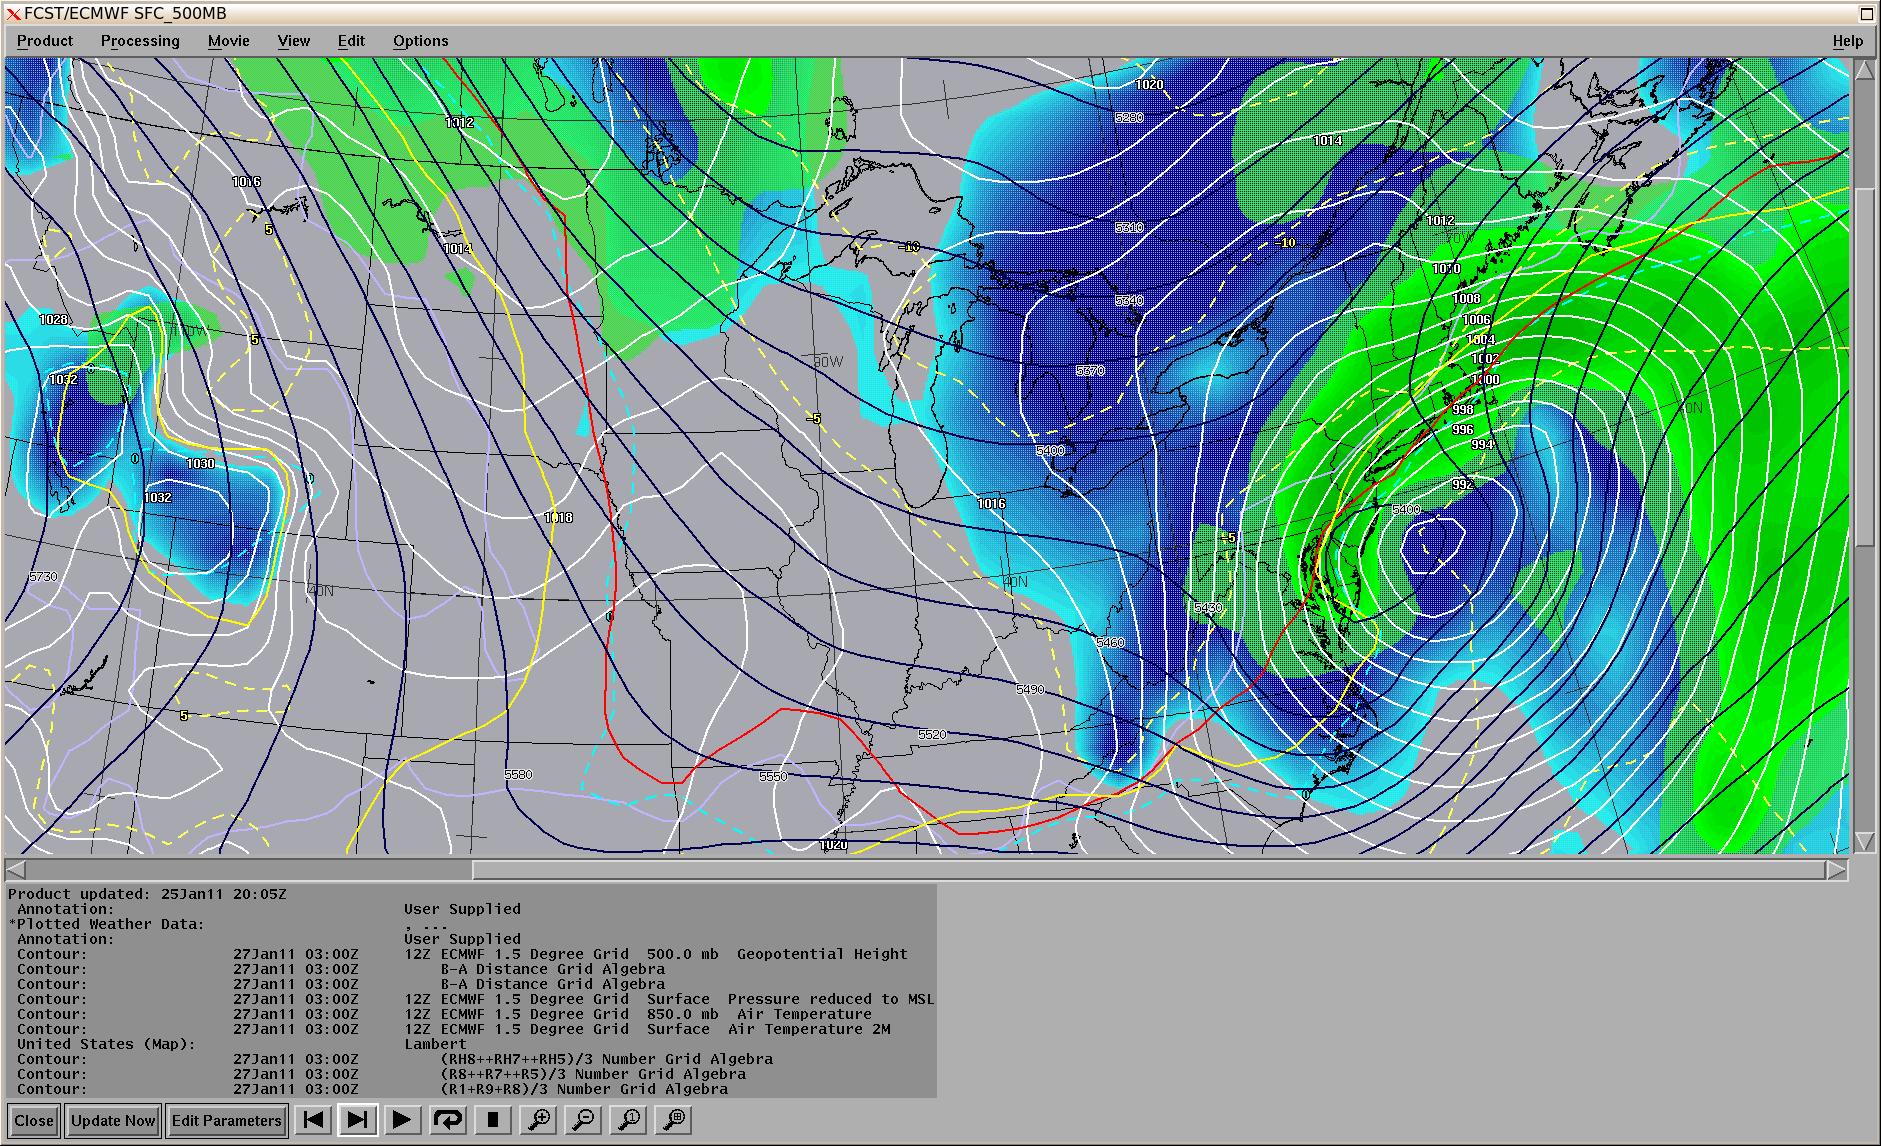Click the Edit Parameters button
The height and width of the screenshot is (1146, 1881).
227,1120
